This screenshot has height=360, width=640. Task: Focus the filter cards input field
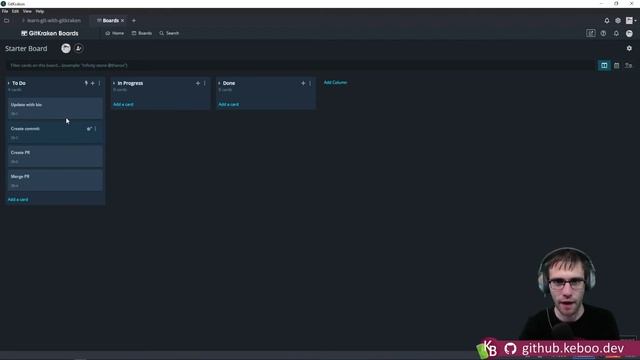tap(300, 65)
